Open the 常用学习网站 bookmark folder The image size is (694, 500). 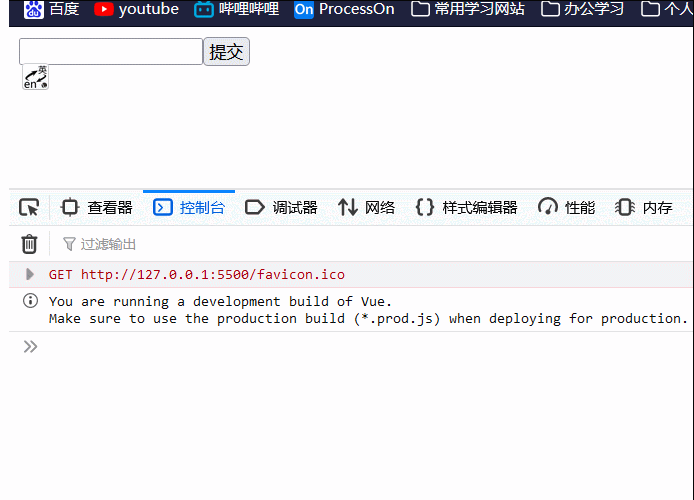[x=468, y=9]
